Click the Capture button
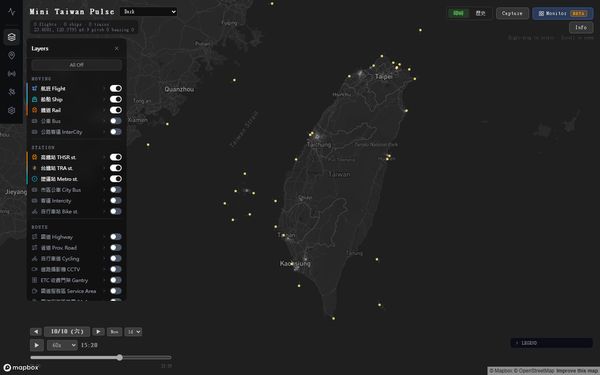This screenshot has width=600, height=375. (x=512, y=13)
